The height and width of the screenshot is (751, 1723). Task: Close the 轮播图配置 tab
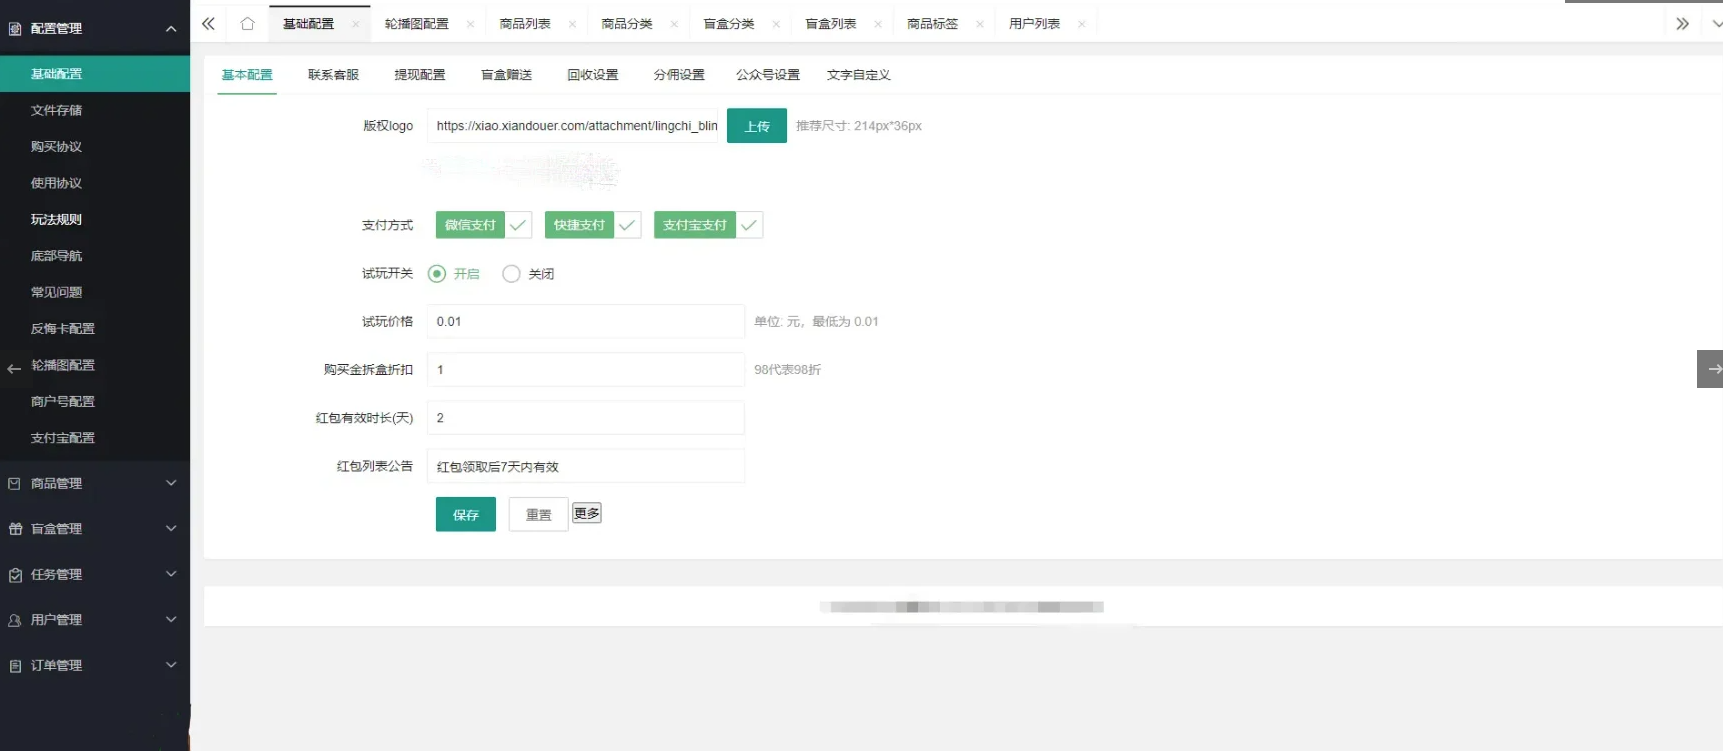pyautogui.click(x=470, y=24)
